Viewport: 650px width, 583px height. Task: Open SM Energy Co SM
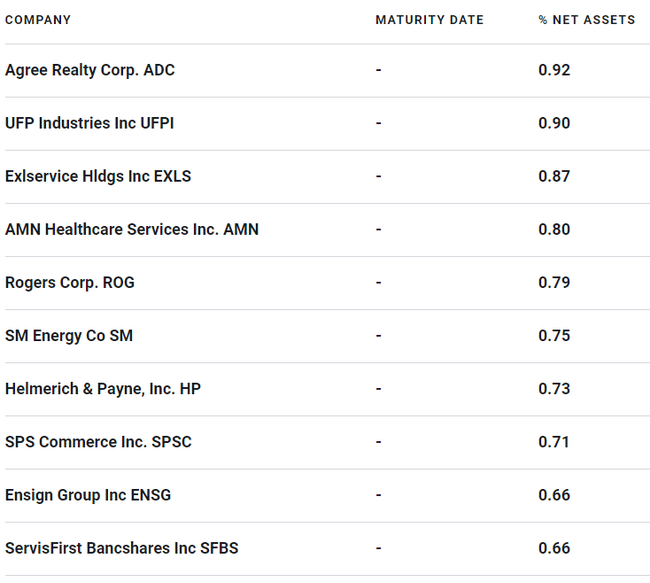pos(69,335)
